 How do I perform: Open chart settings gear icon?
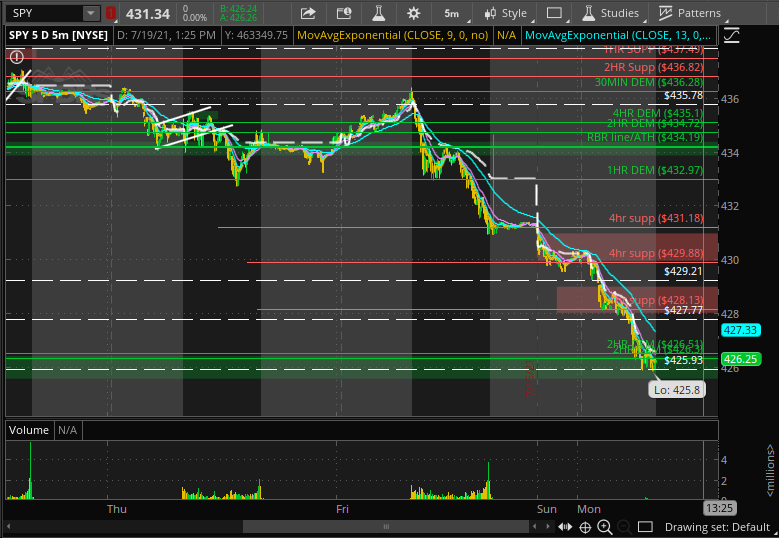[x=413, y=13]
